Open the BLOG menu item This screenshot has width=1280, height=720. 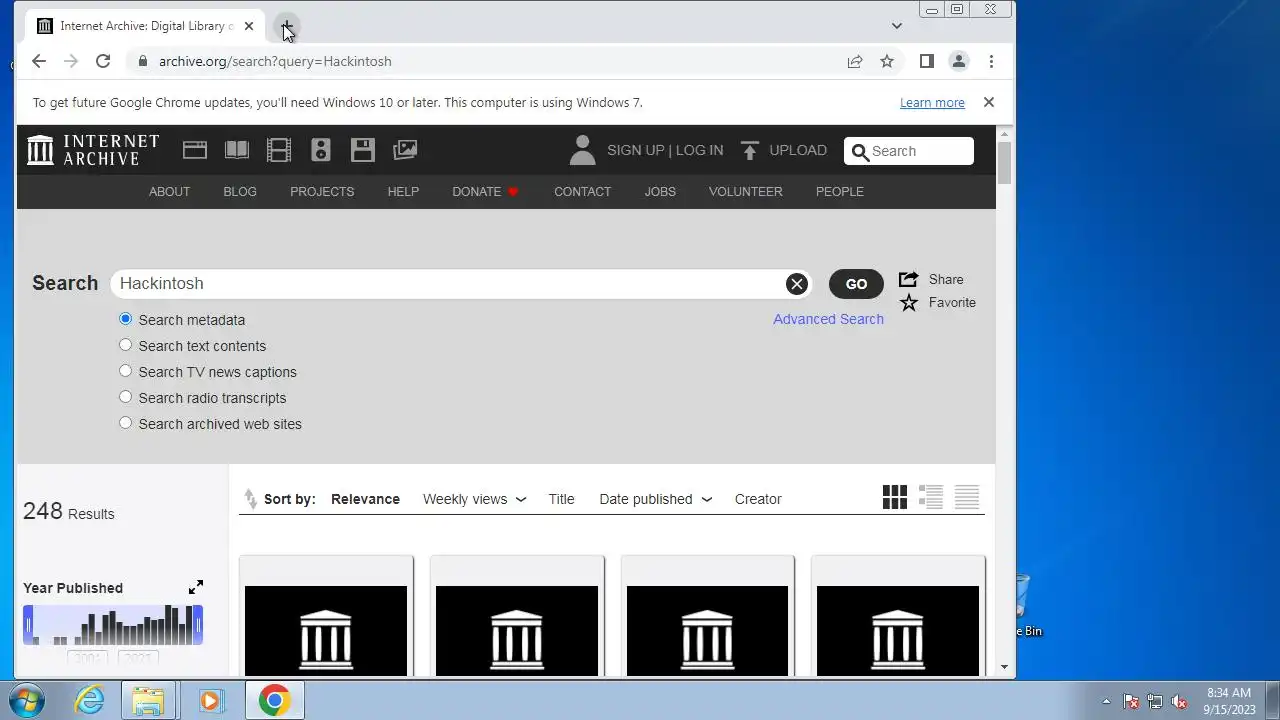click(240, 192)
